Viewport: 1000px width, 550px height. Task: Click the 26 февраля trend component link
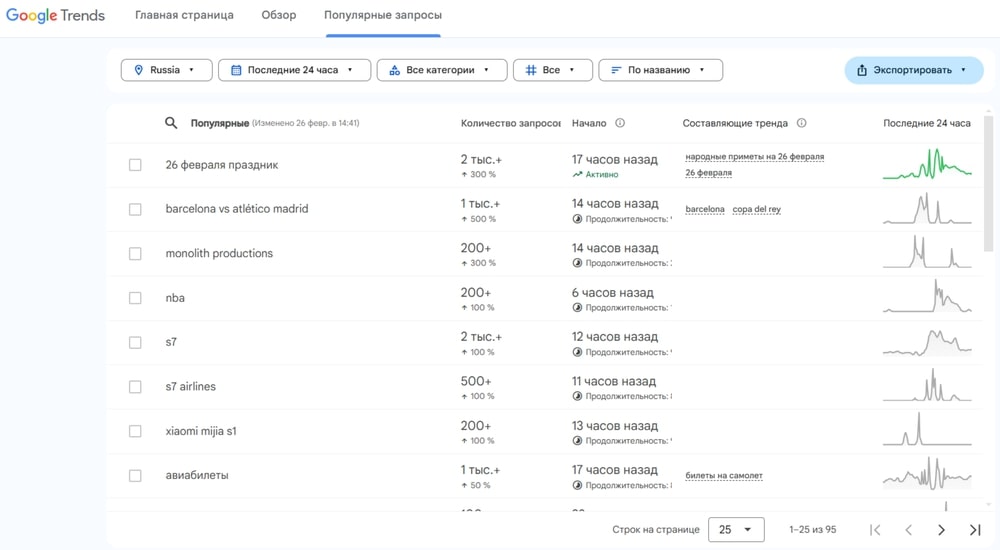709,172
